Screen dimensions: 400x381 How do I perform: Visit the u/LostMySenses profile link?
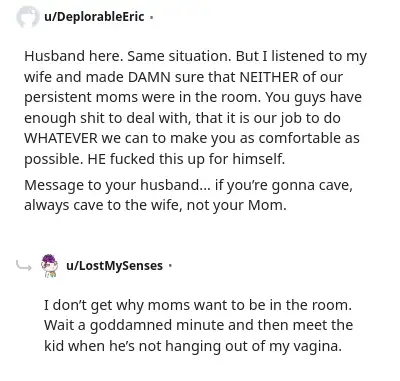click(114, 266)
